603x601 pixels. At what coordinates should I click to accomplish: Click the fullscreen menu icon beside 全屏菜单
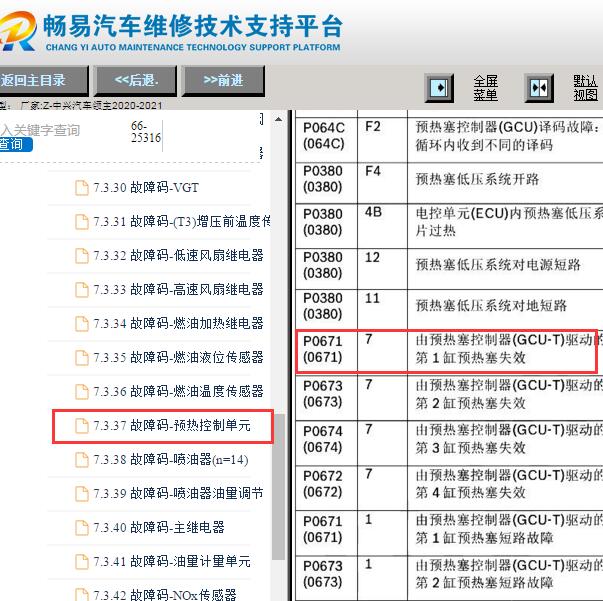(x=439, y=88)
